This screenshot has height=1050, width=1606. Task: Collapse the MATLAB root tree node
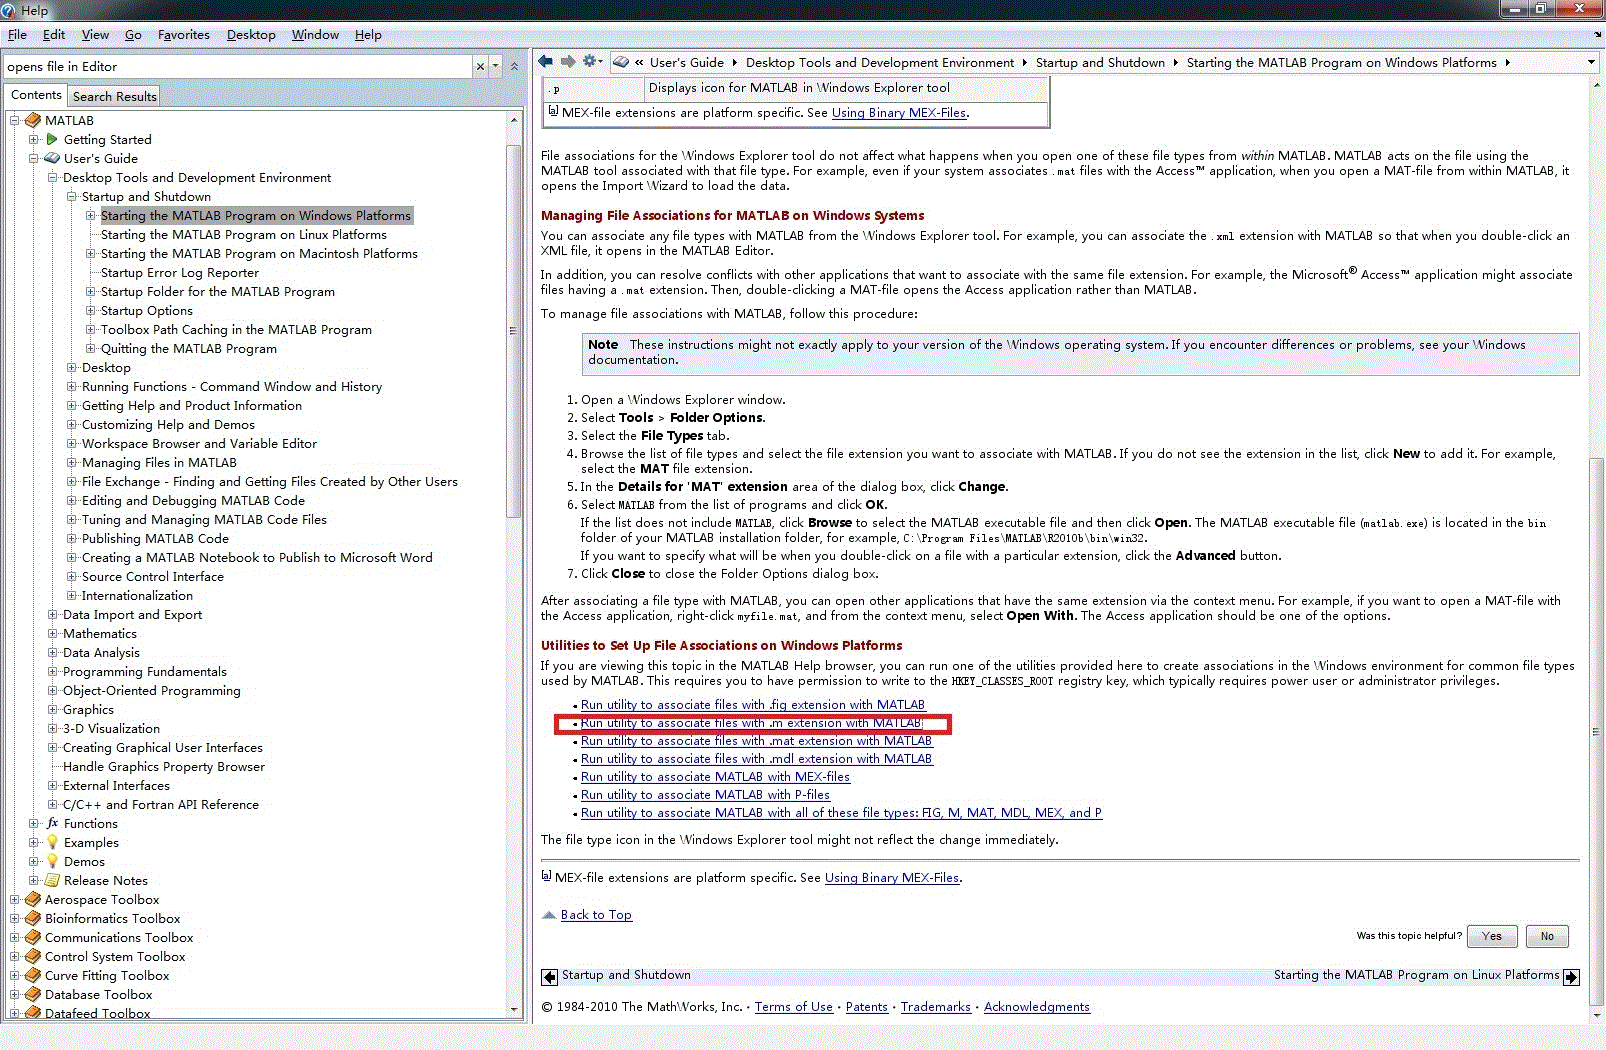[14, 120]
